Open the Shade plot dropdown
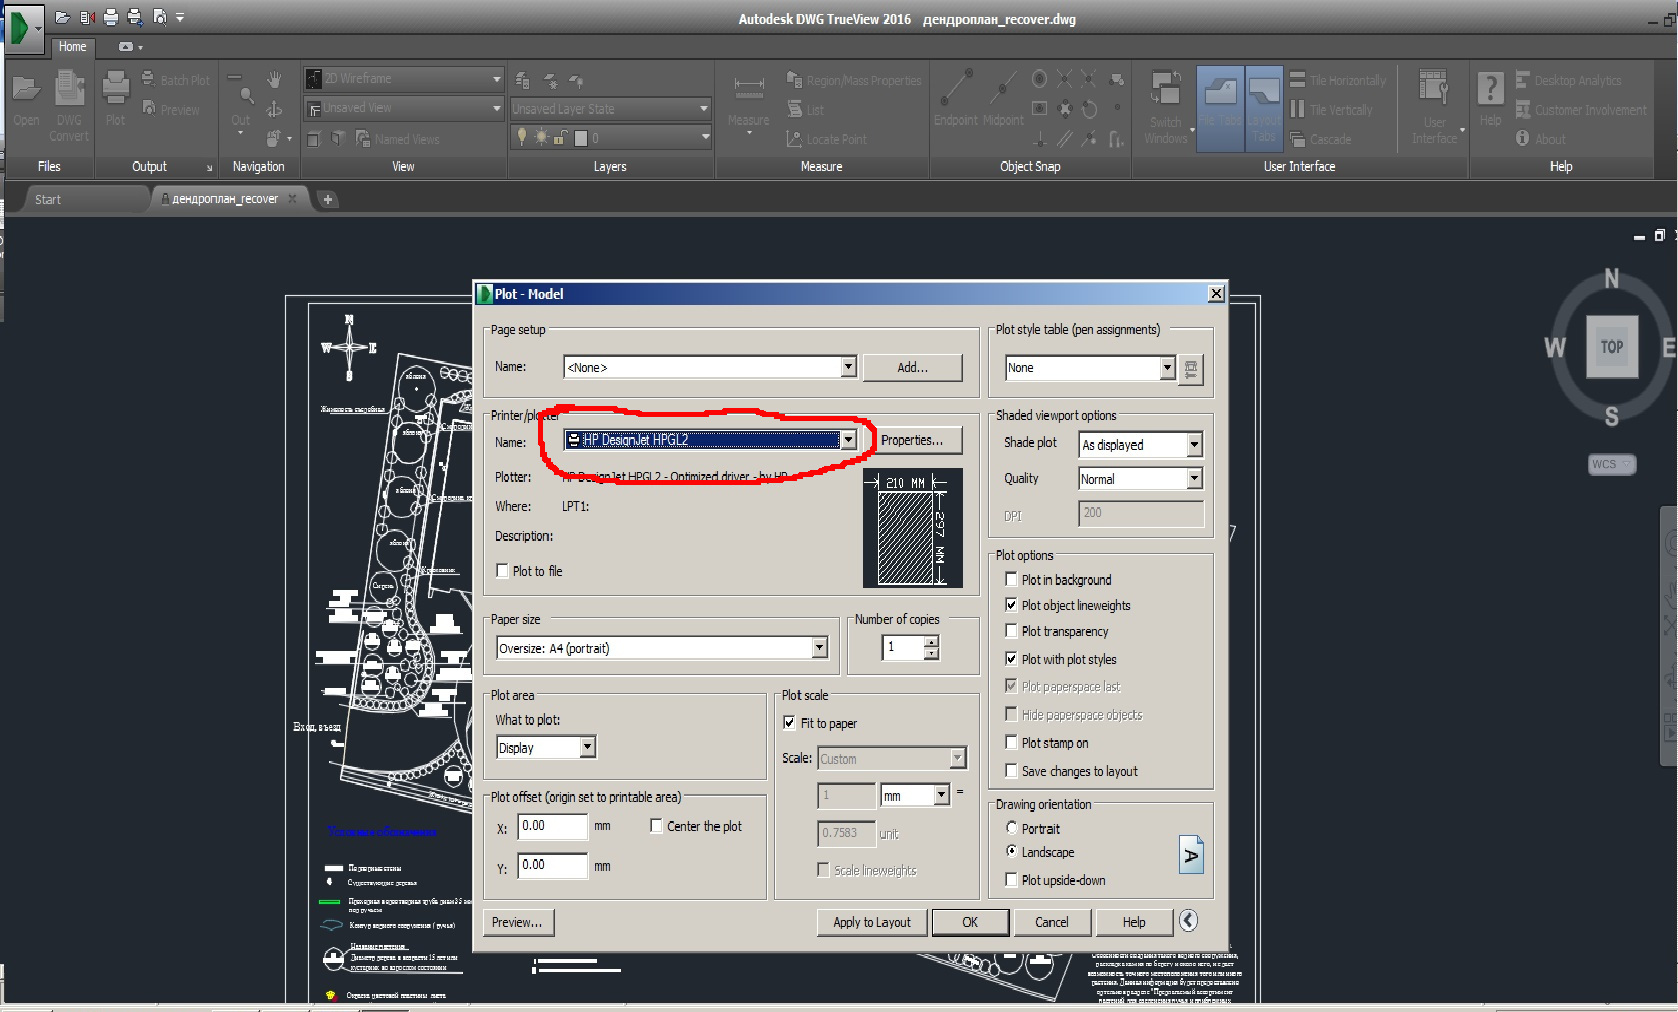The image size is (1678, 1012). pyautogui.click(x=1194, y=445)
